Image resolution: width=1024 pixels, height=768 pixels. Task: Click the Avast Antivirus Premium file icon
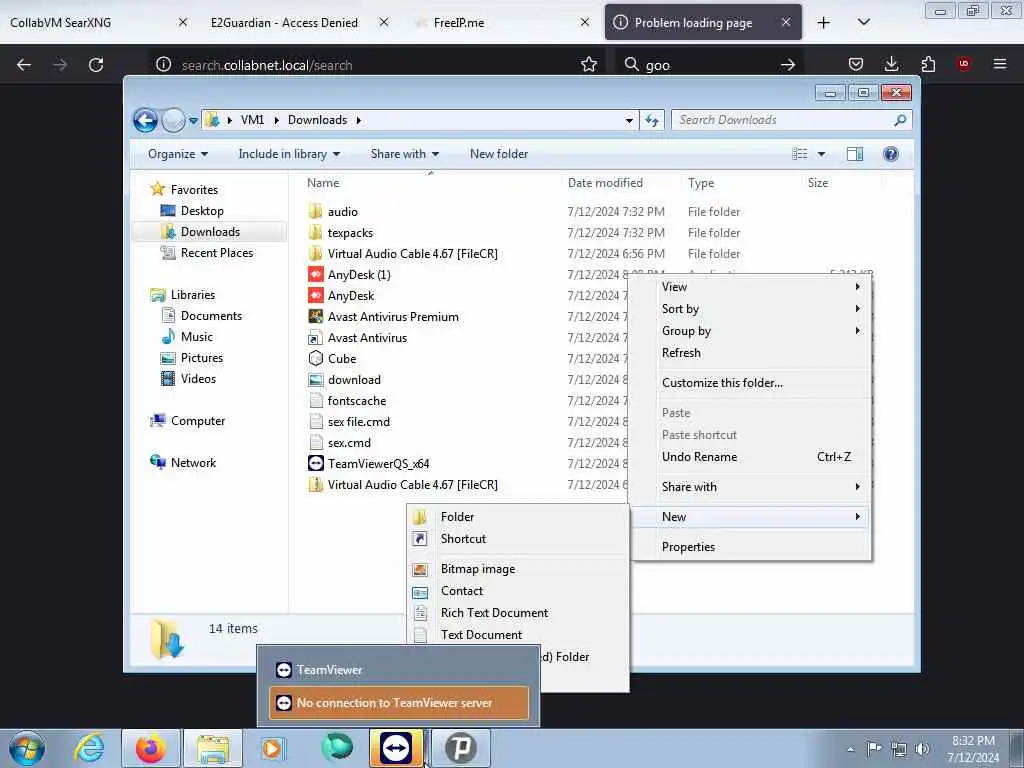pyautogui.click(x=315, y=316)
